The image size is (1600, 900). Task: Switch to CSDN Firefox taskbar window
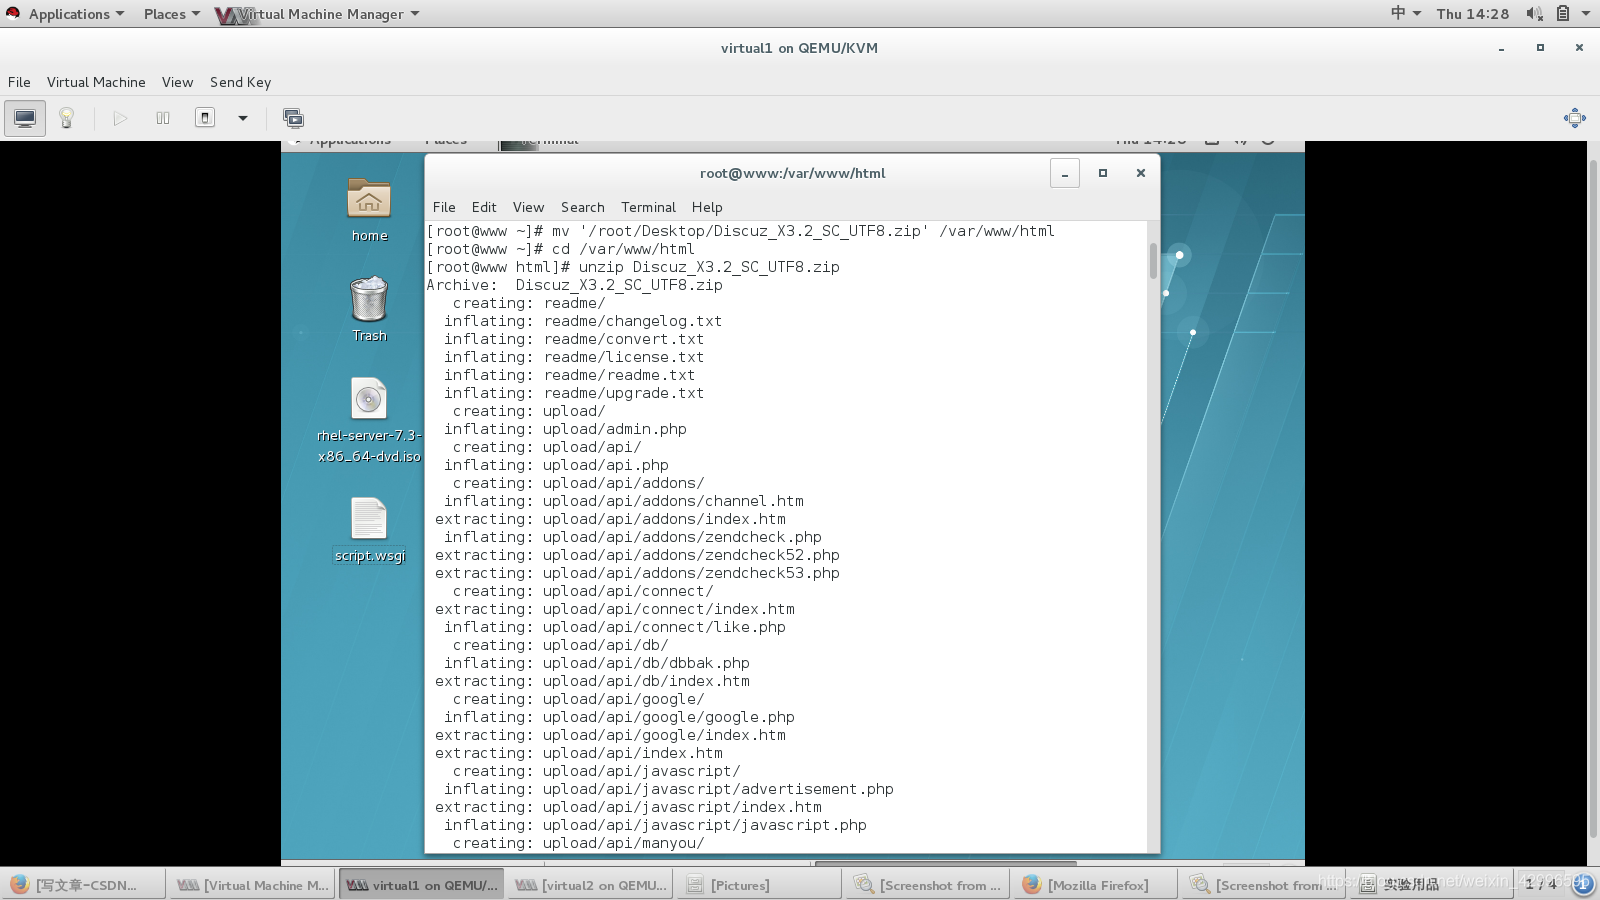(83, 885)
